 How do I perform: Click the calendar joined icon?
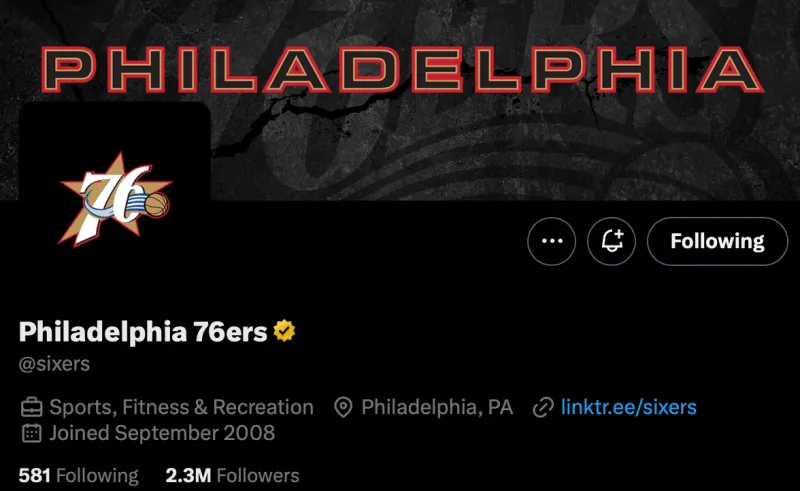[x=31, y=433]
